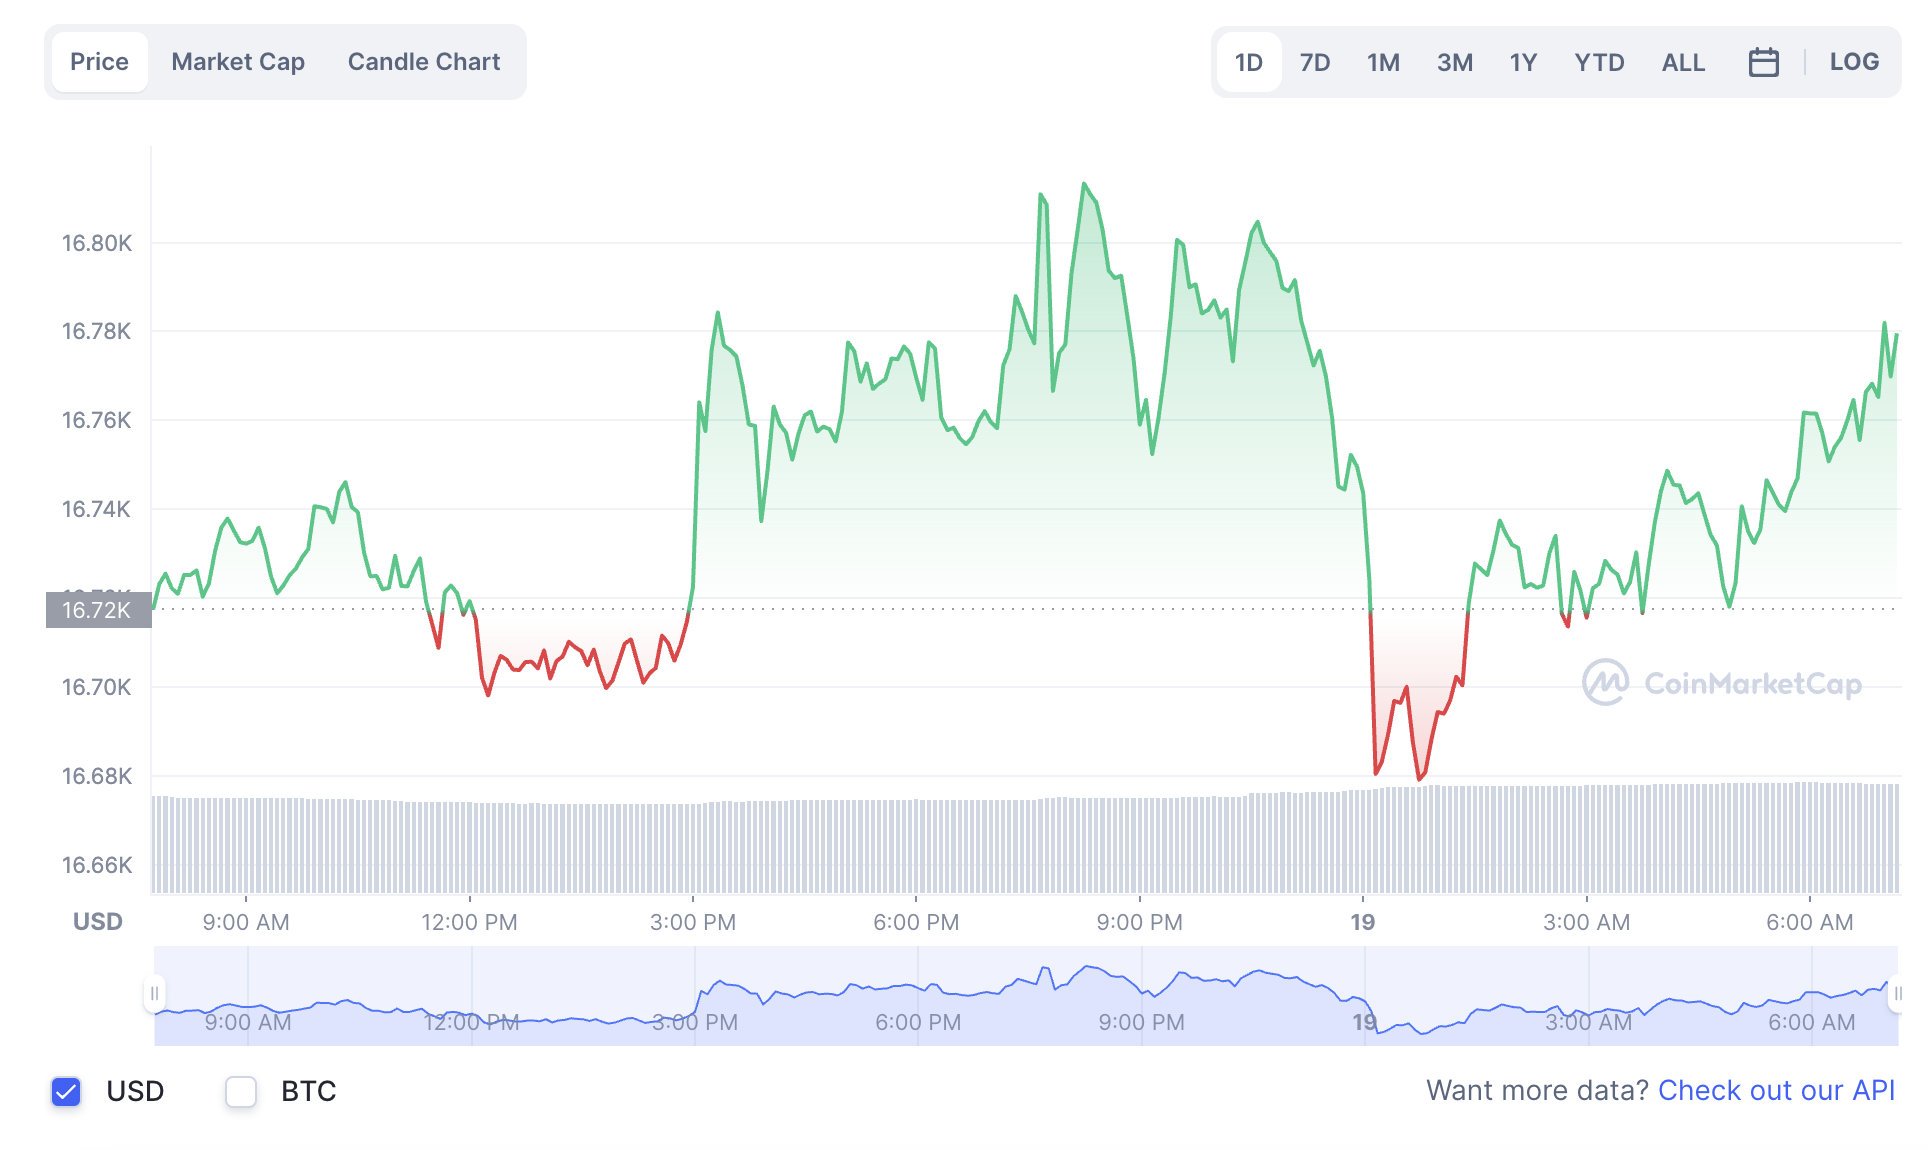Open the calendar date picker icon
The width and height of the screenshot is (1928, 1150).
(x=1764, y=61)
